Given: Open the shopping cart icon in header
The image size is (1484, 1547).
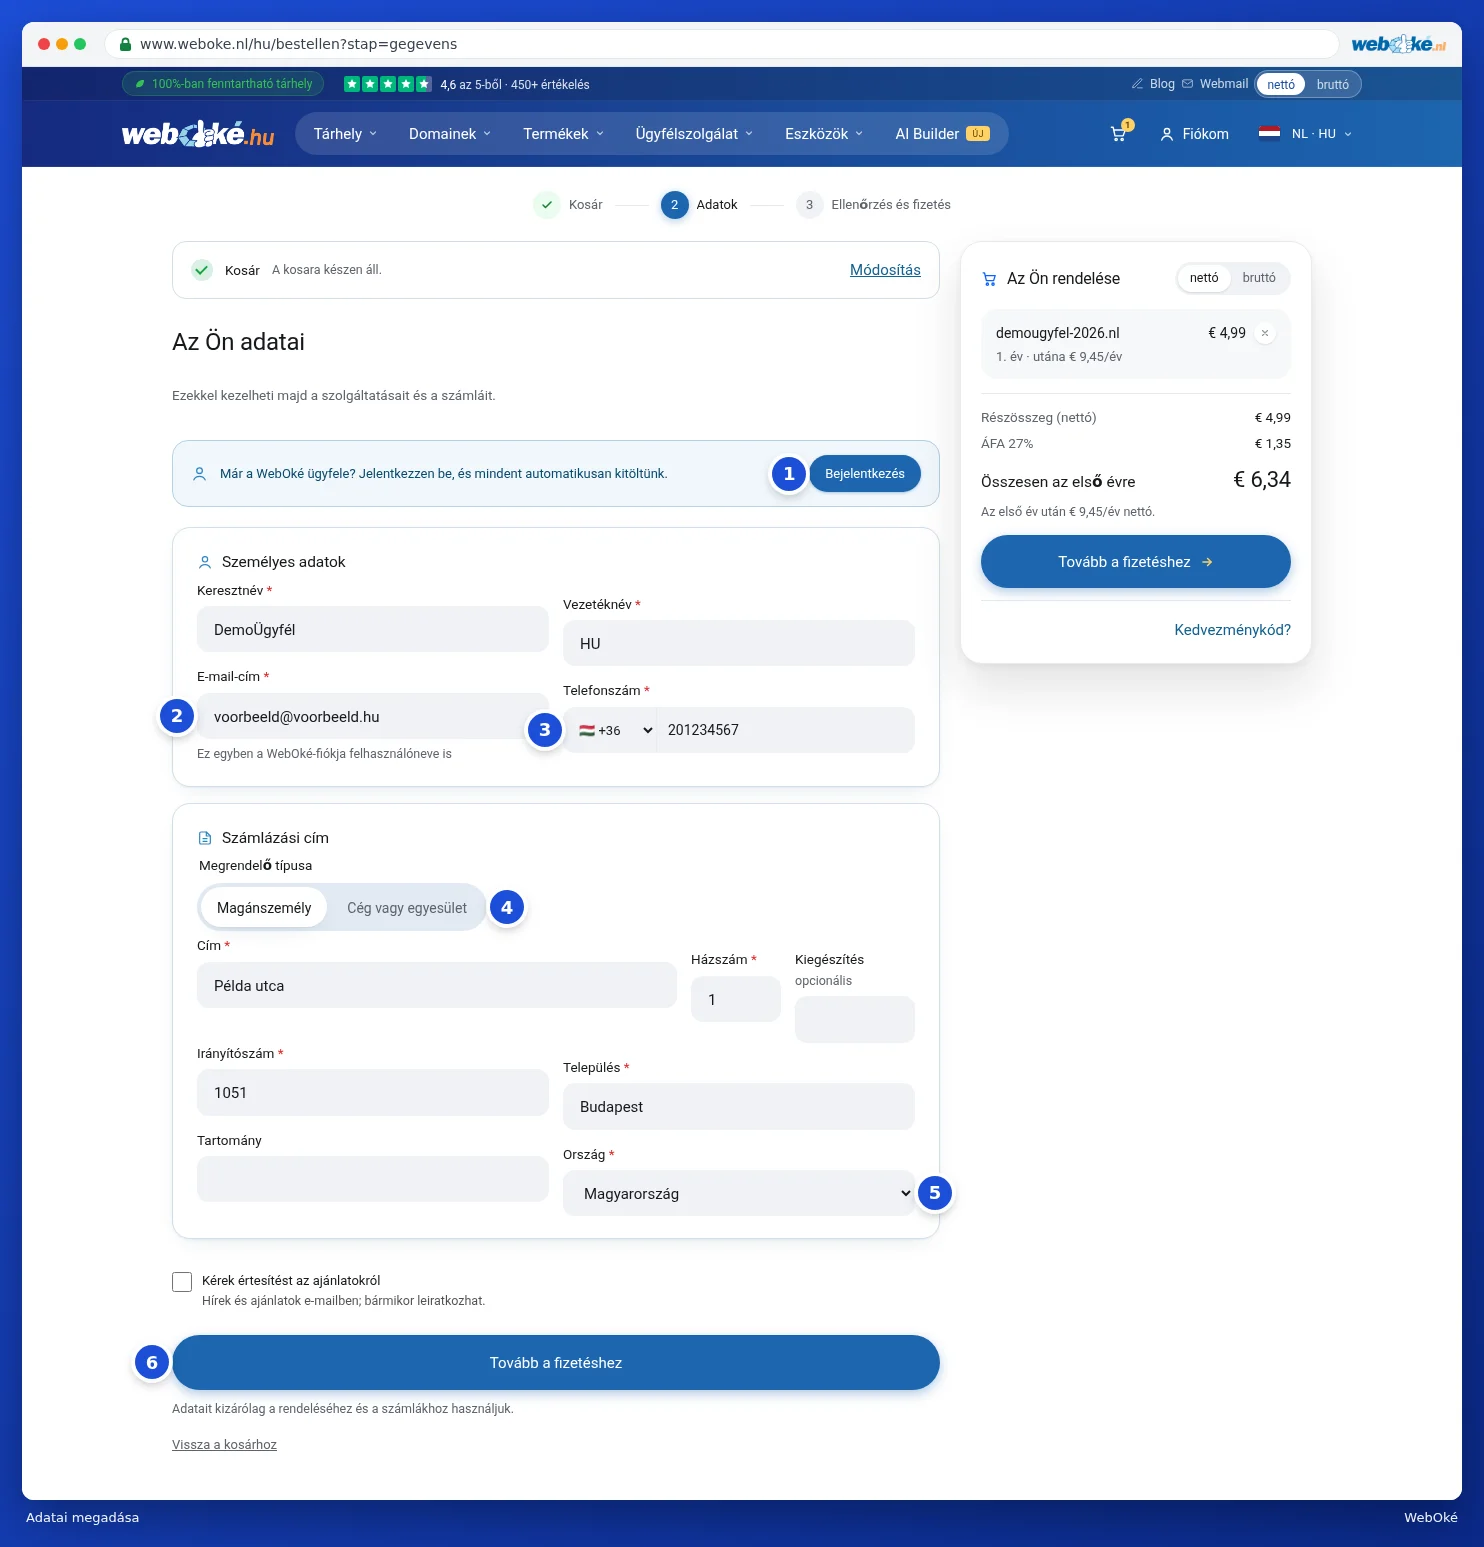Looking at the screenshot, I should 1120,133.
